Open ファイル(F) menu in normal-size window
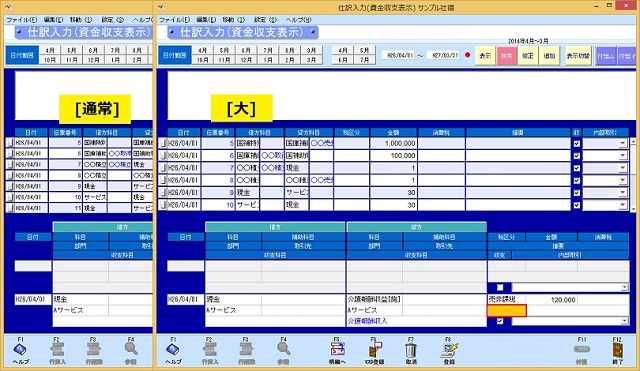The image size is (640, 371). [22, 20]
